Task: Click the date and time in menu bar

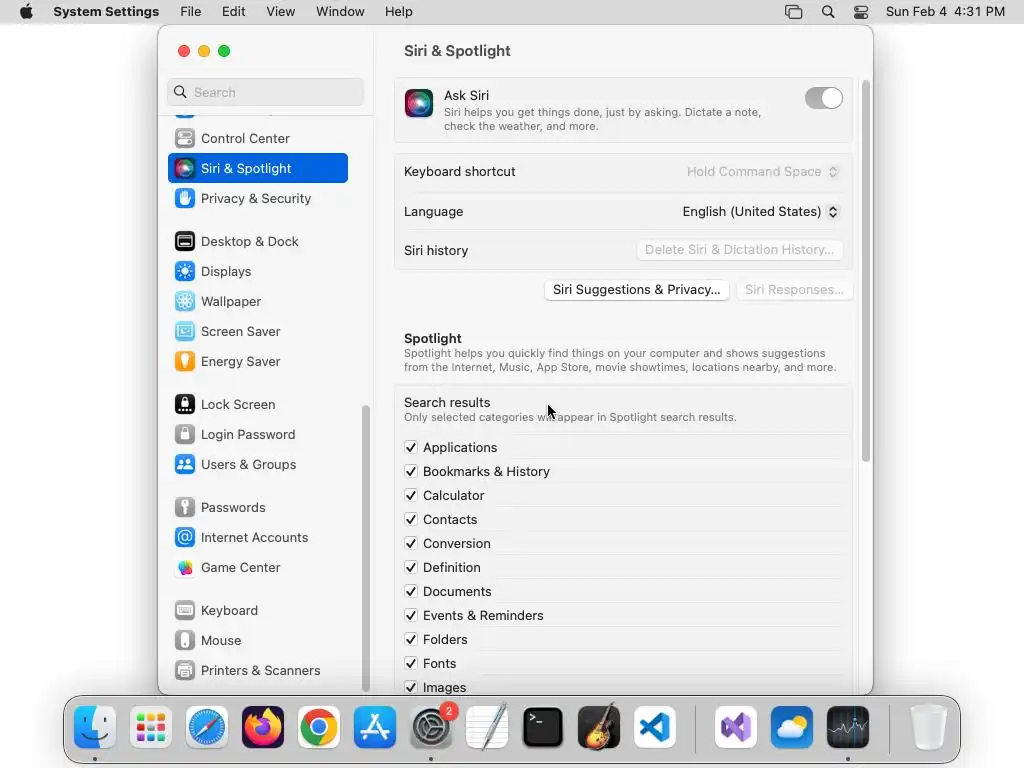Action: pos(945,12)
